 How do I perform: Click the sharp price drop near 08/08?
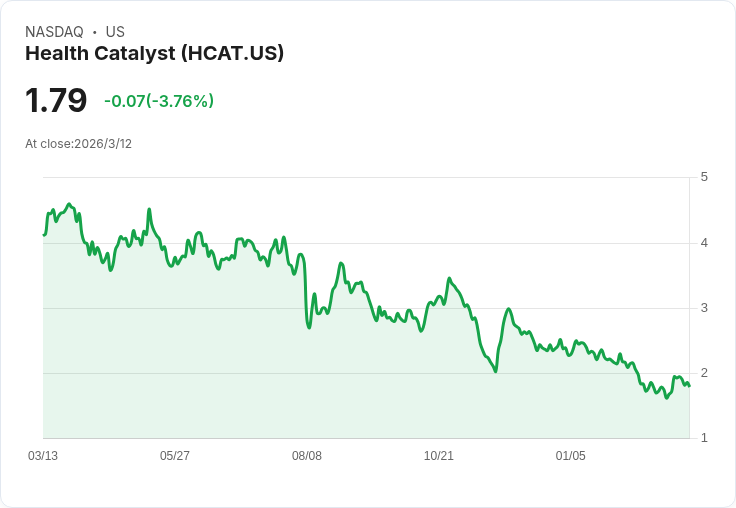pyautogui.click(x=306, y=291)
